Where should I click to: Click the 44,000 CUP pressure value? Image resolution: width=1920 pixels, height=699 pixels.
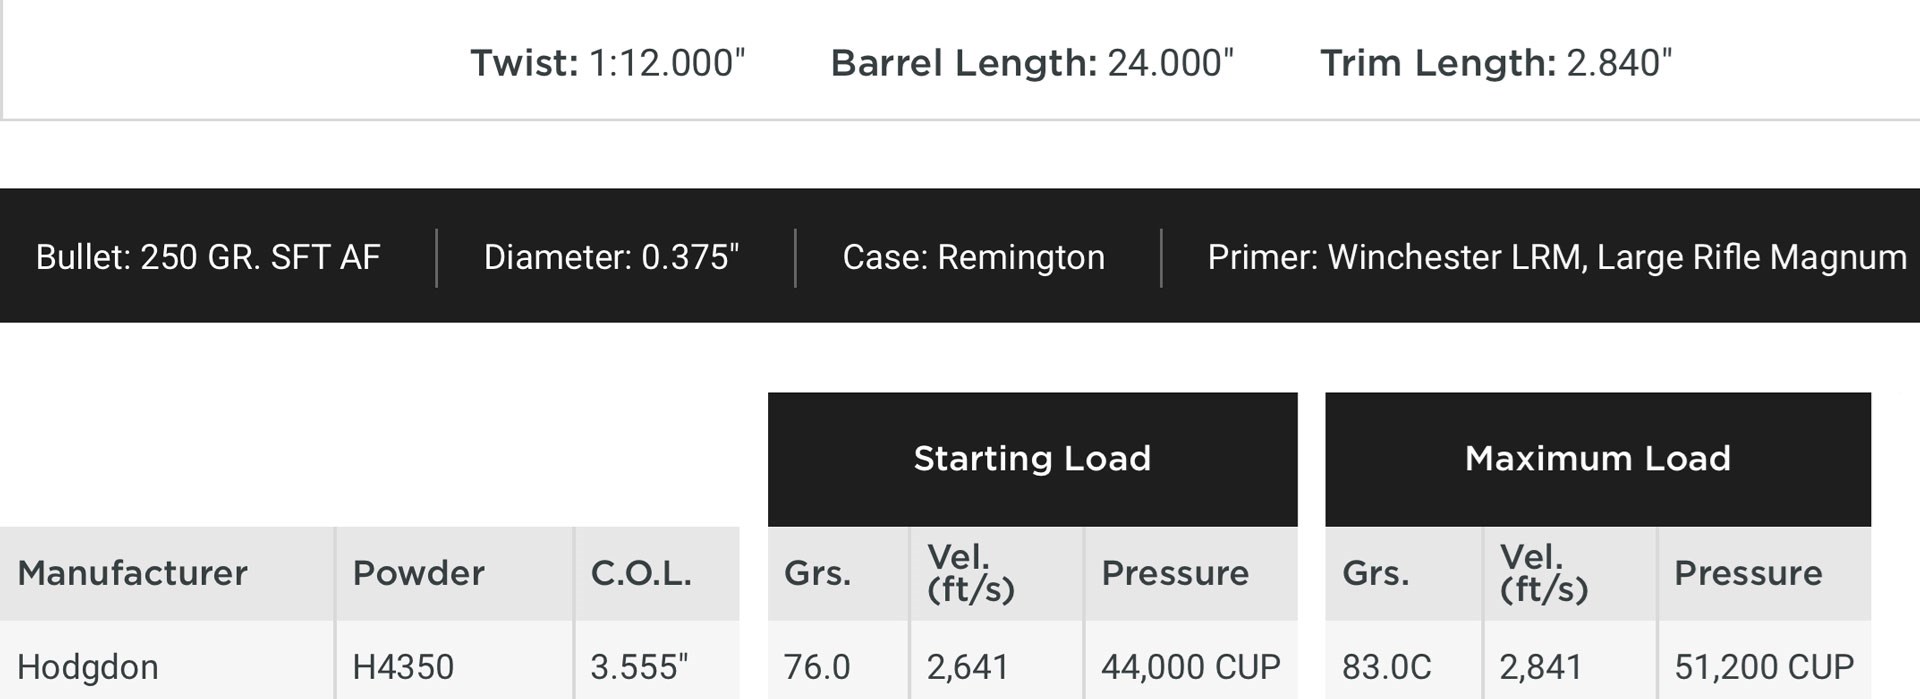tap(1190, 667)
